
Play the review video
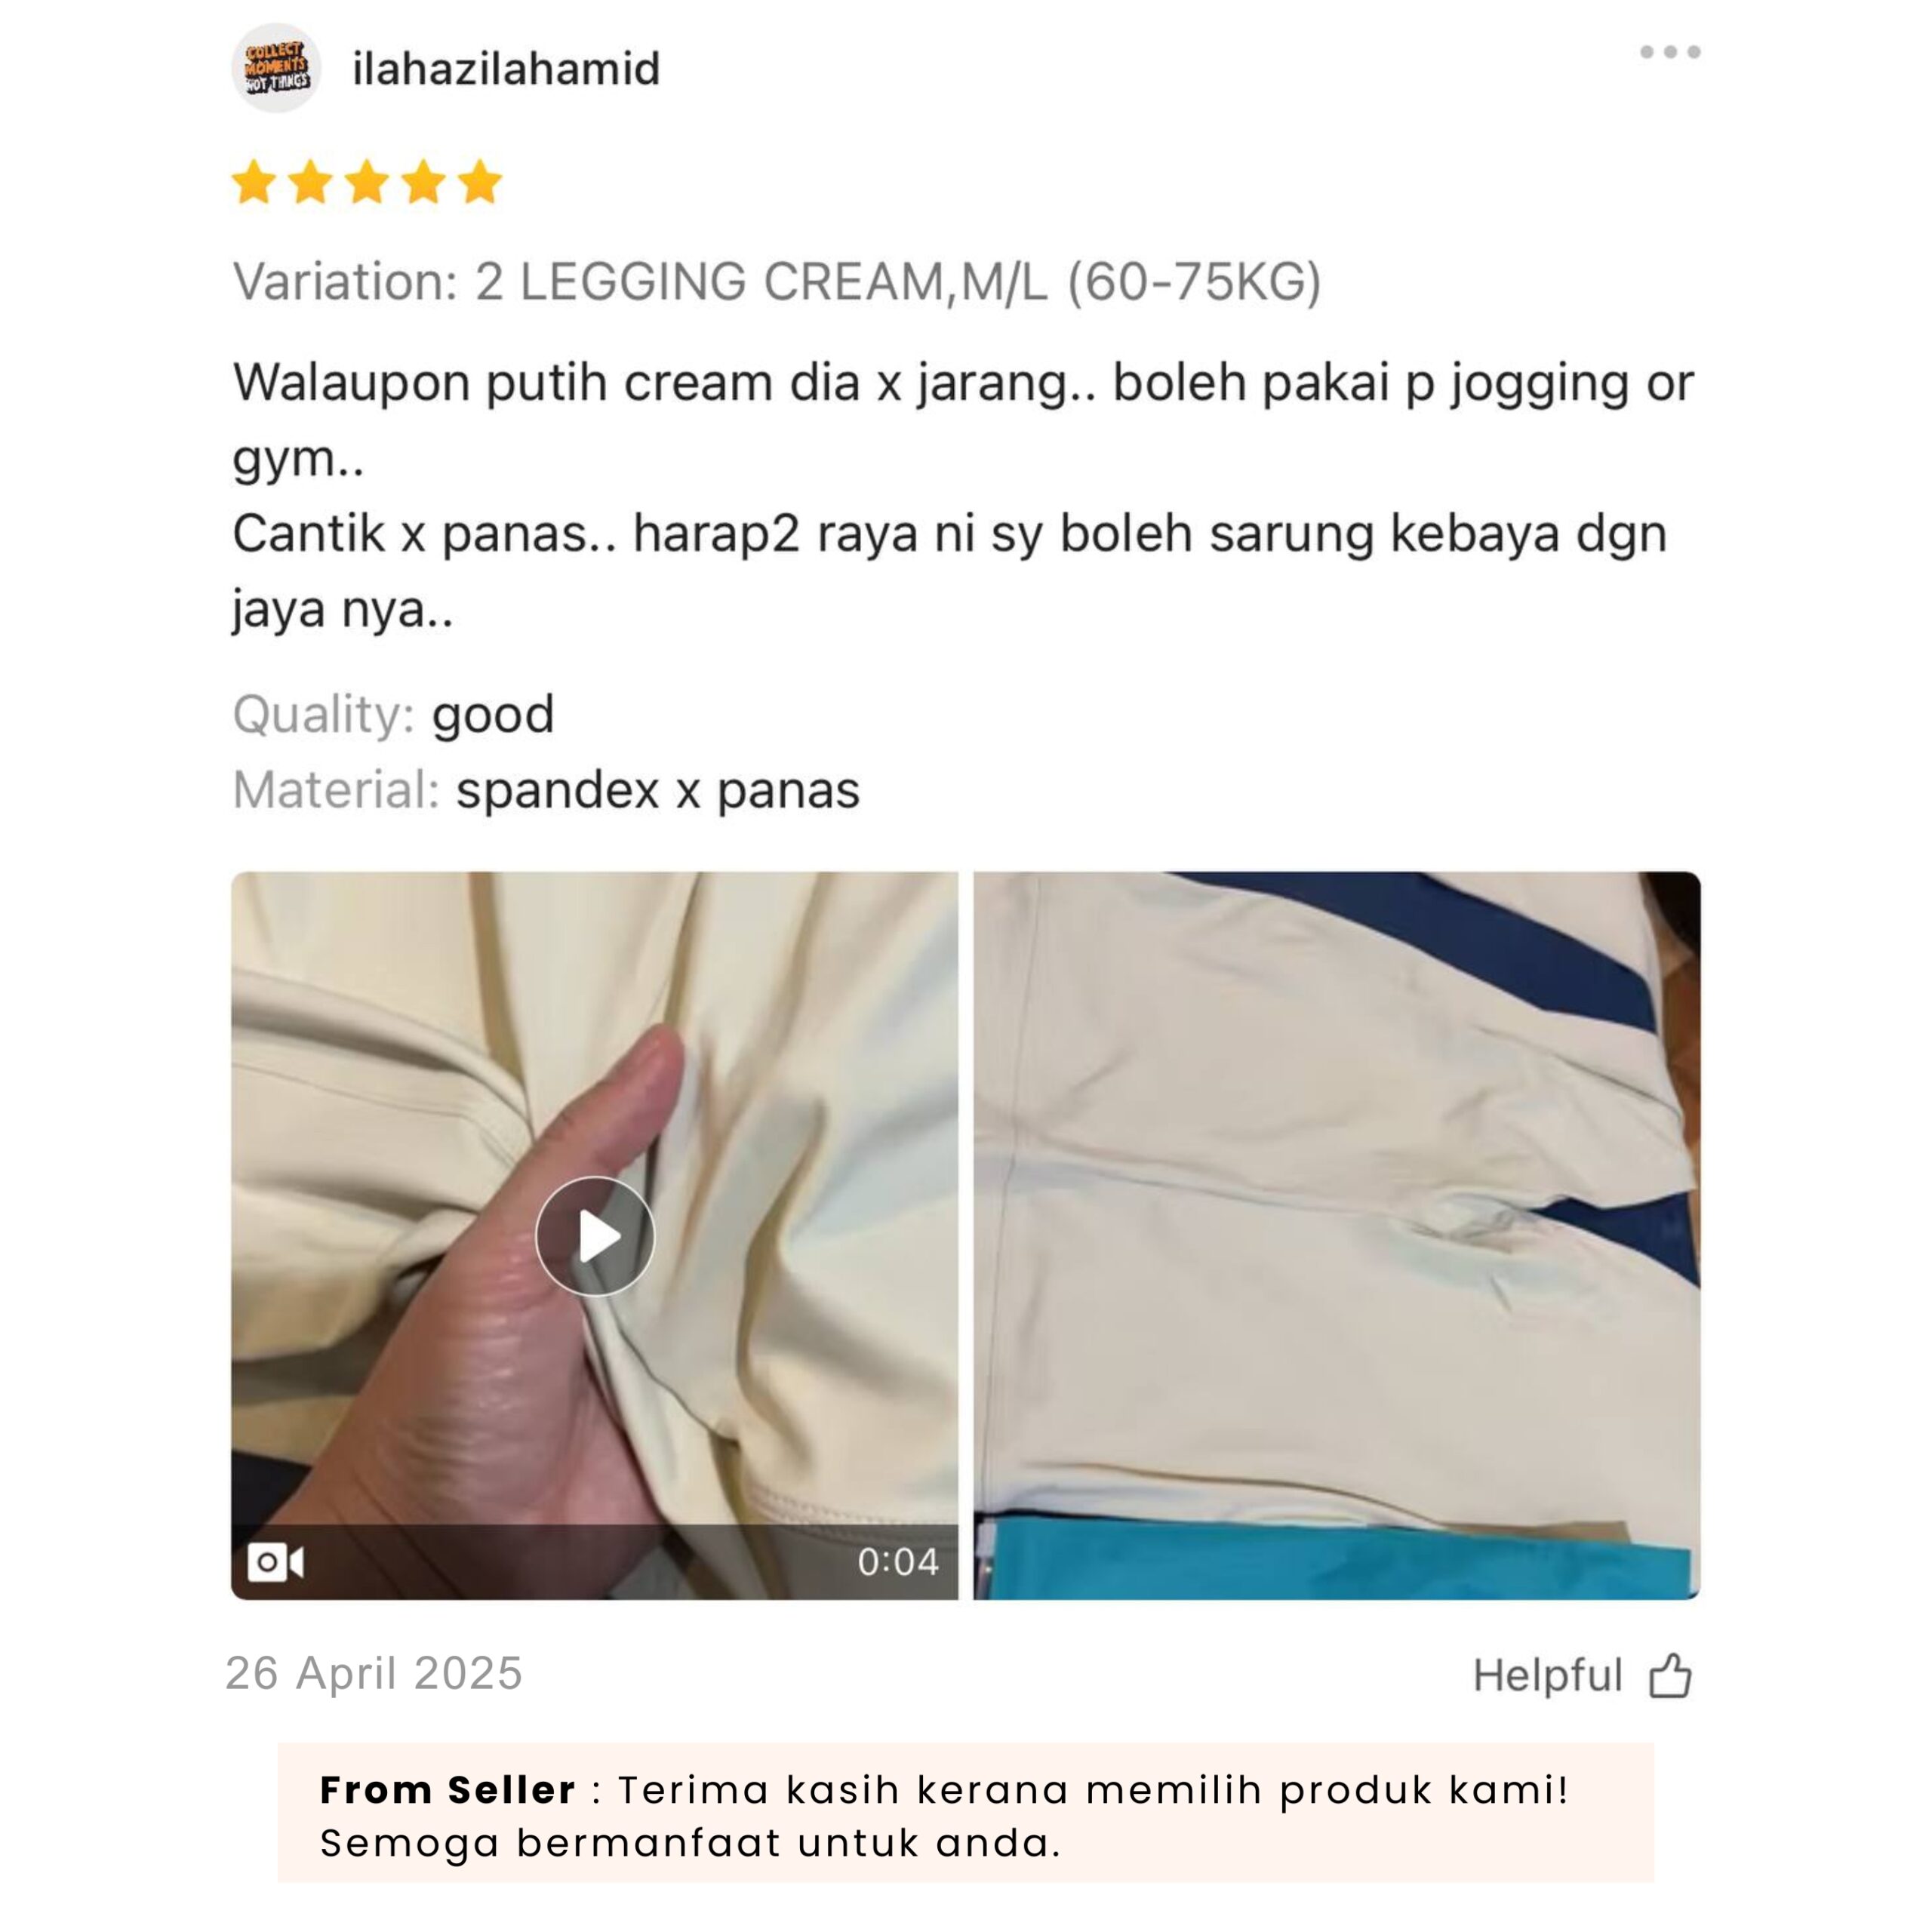pos(595,1237)
